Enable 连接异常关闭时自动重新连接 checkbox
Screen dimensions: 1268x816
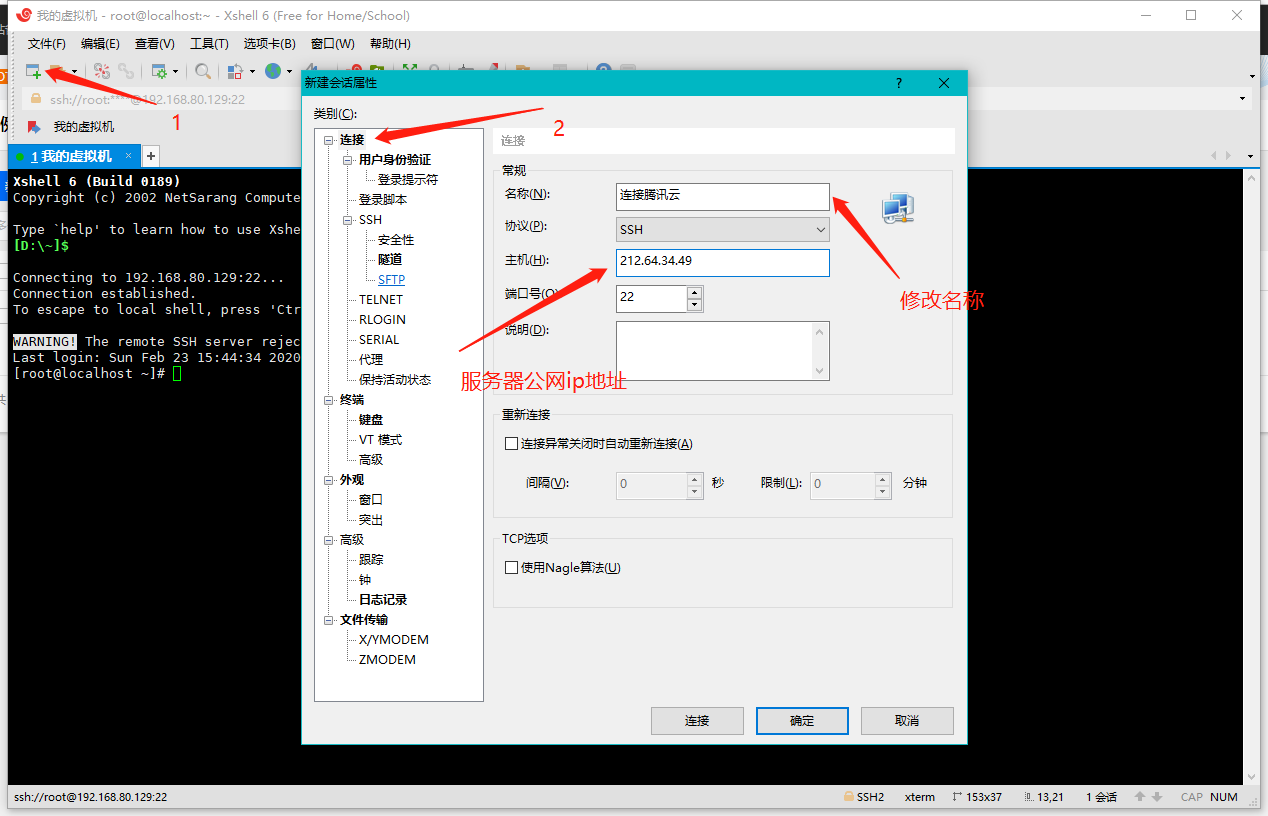pyautogui.click(x=511, y=443)
